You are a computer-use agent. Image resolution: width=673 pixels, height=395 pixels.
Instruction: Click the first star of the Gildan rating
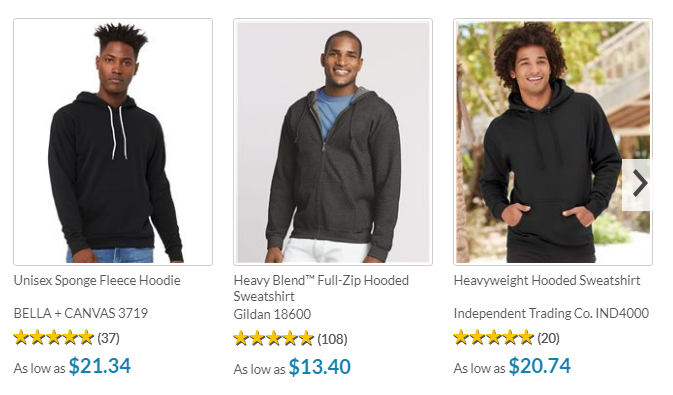click(241, 339)
